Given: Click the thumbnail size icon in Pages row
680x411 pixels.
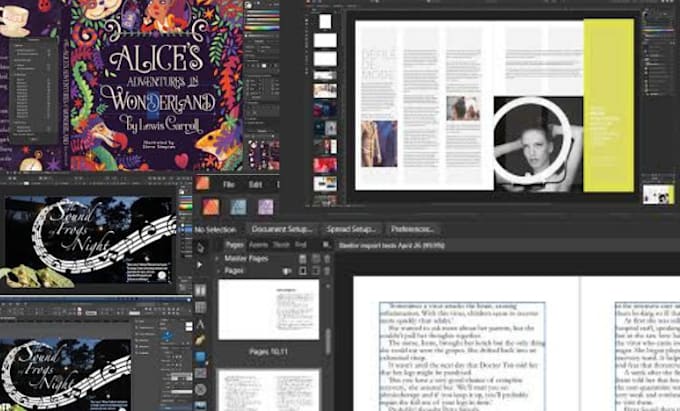Looking at the screenshot, I should point(287,271).
